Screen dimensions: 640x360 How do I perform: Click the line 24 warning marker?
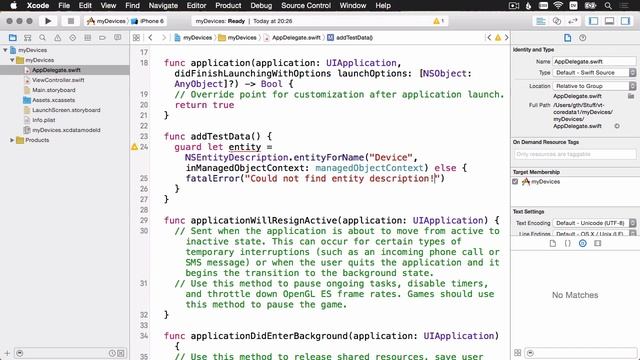coord(134,147)
